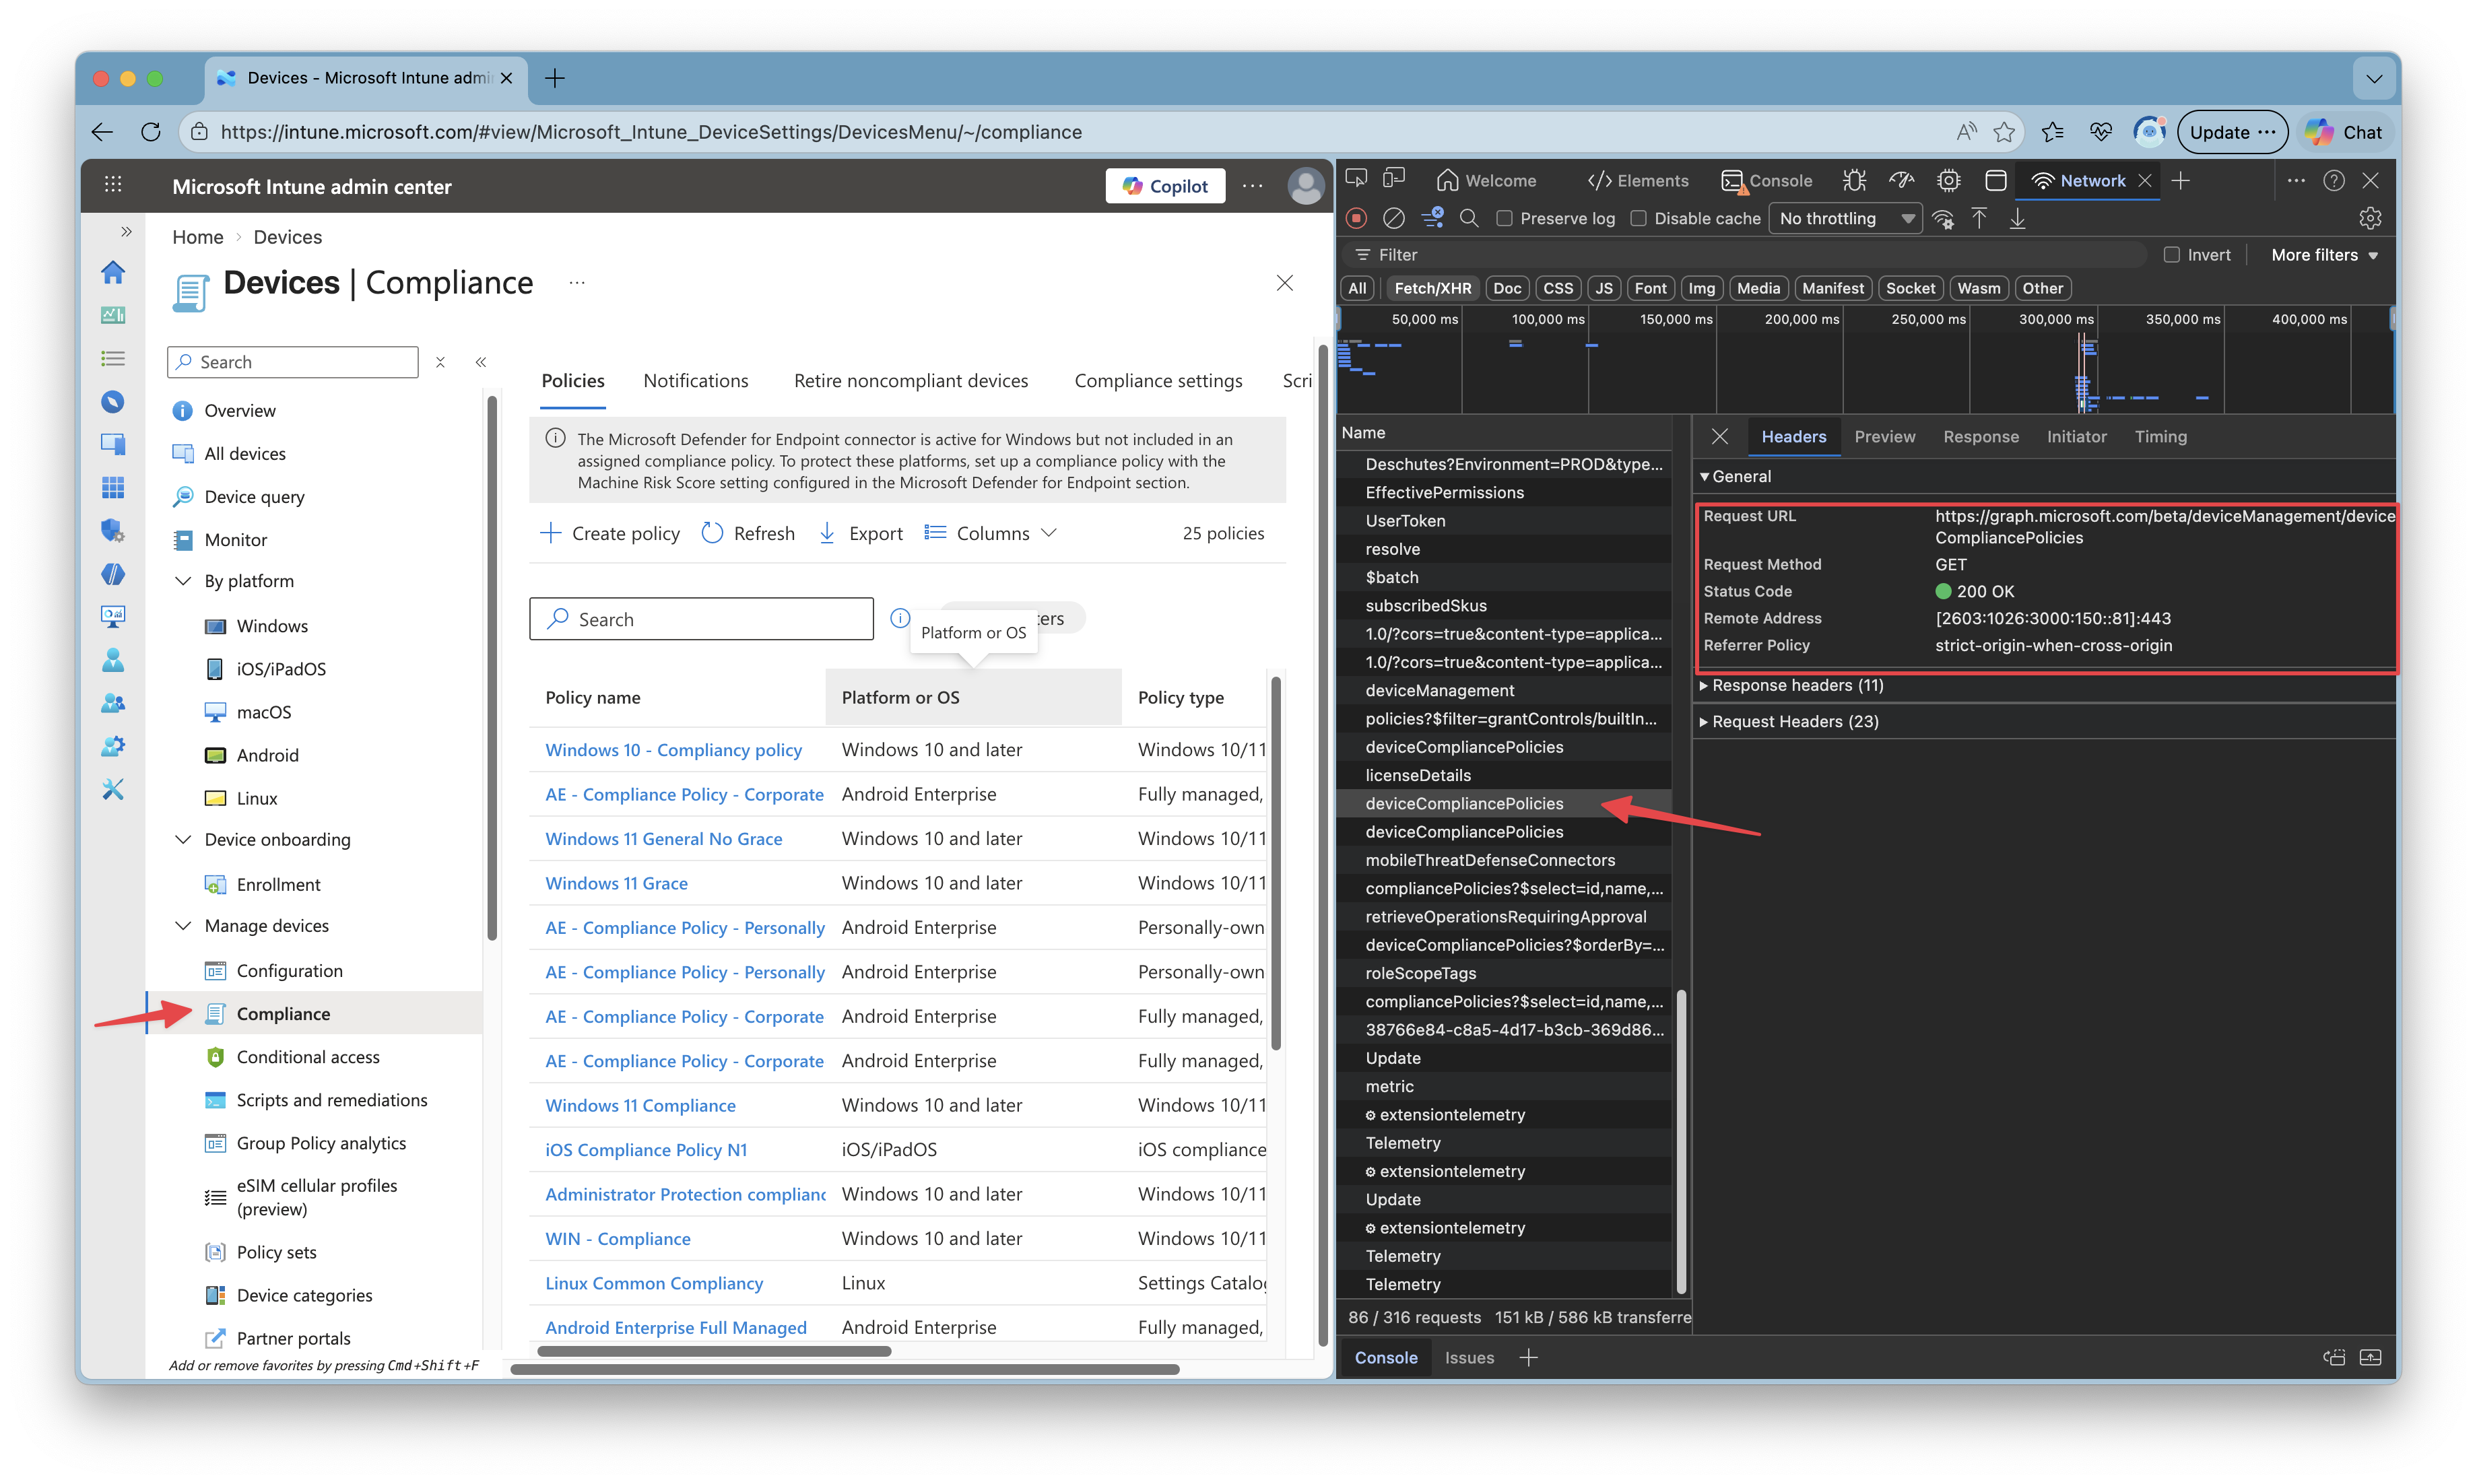
Task: Select the Home icon in the Intune sidebar
Action: tap(113, 272)
